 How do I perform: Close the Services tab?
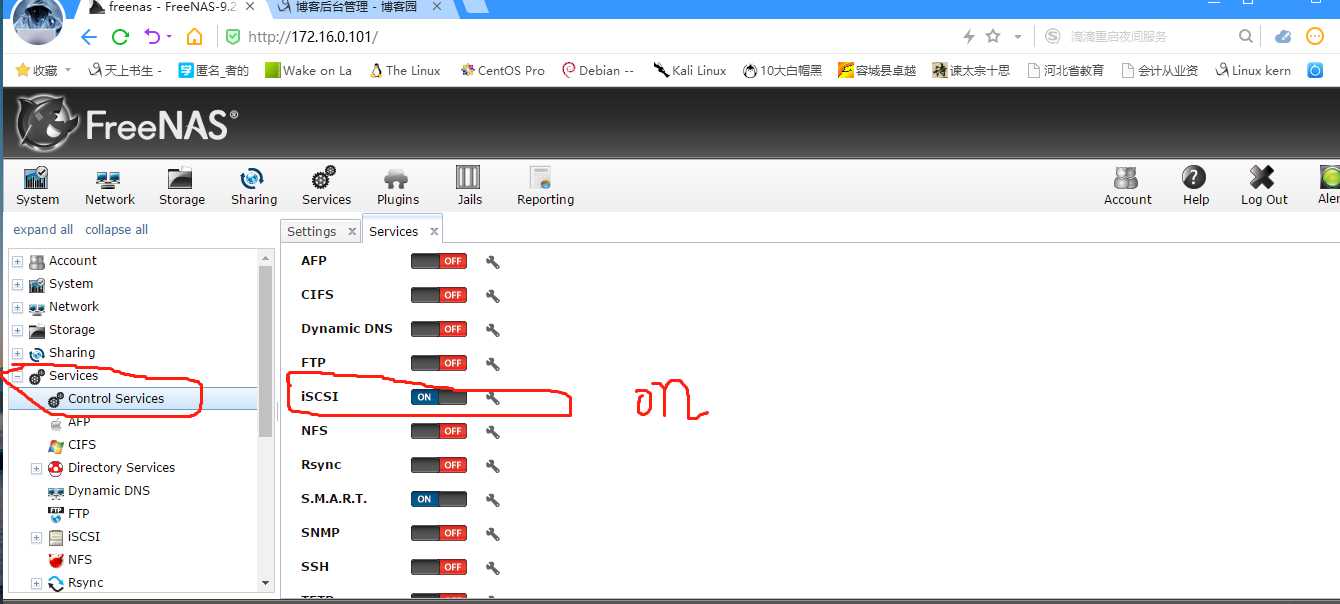(434, 231)
